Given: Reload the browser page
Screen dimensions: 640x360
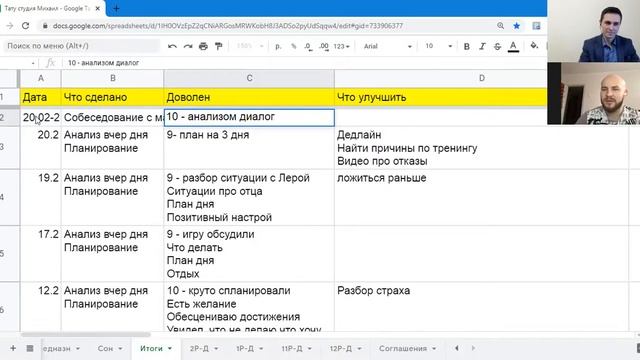Looking at the screenshot, I should [25, 26].
